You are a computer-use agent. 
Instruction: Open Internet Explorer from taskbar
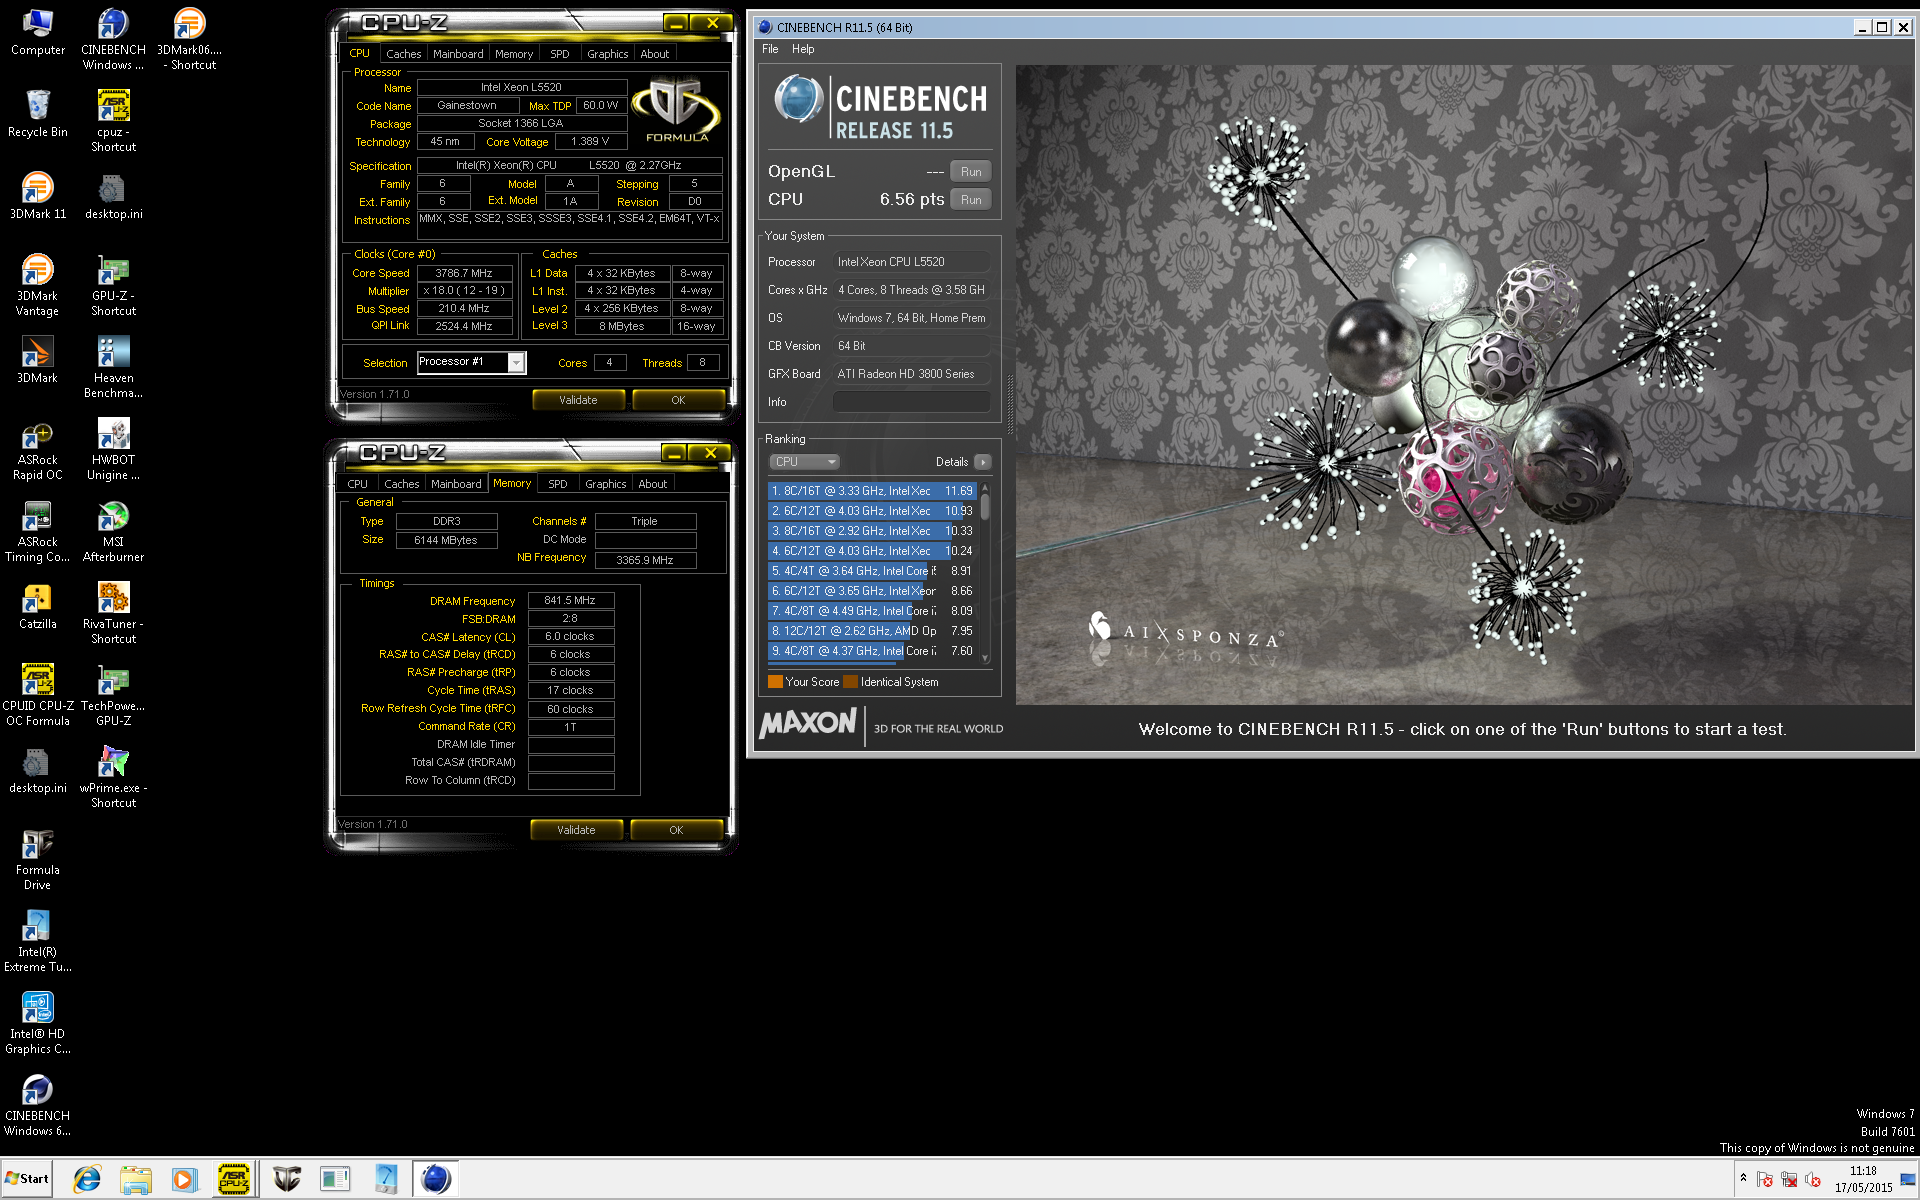87,1179
